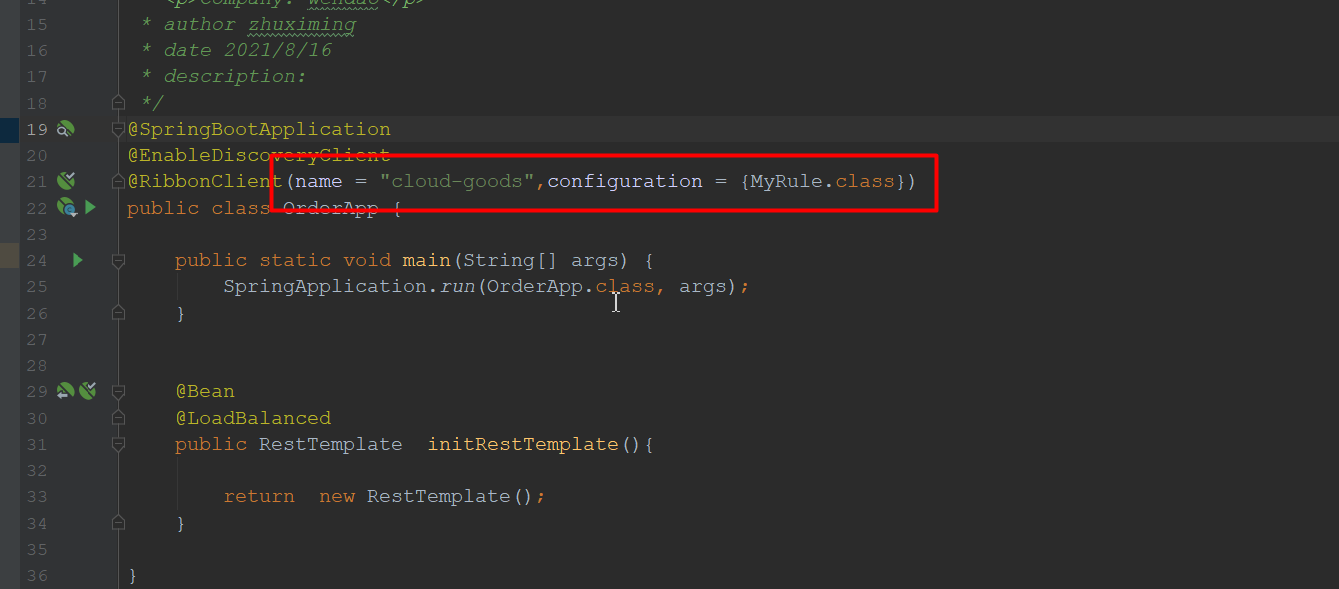Click line number 27 in the gutter
1339x589 pixels.
click(36, 339)
